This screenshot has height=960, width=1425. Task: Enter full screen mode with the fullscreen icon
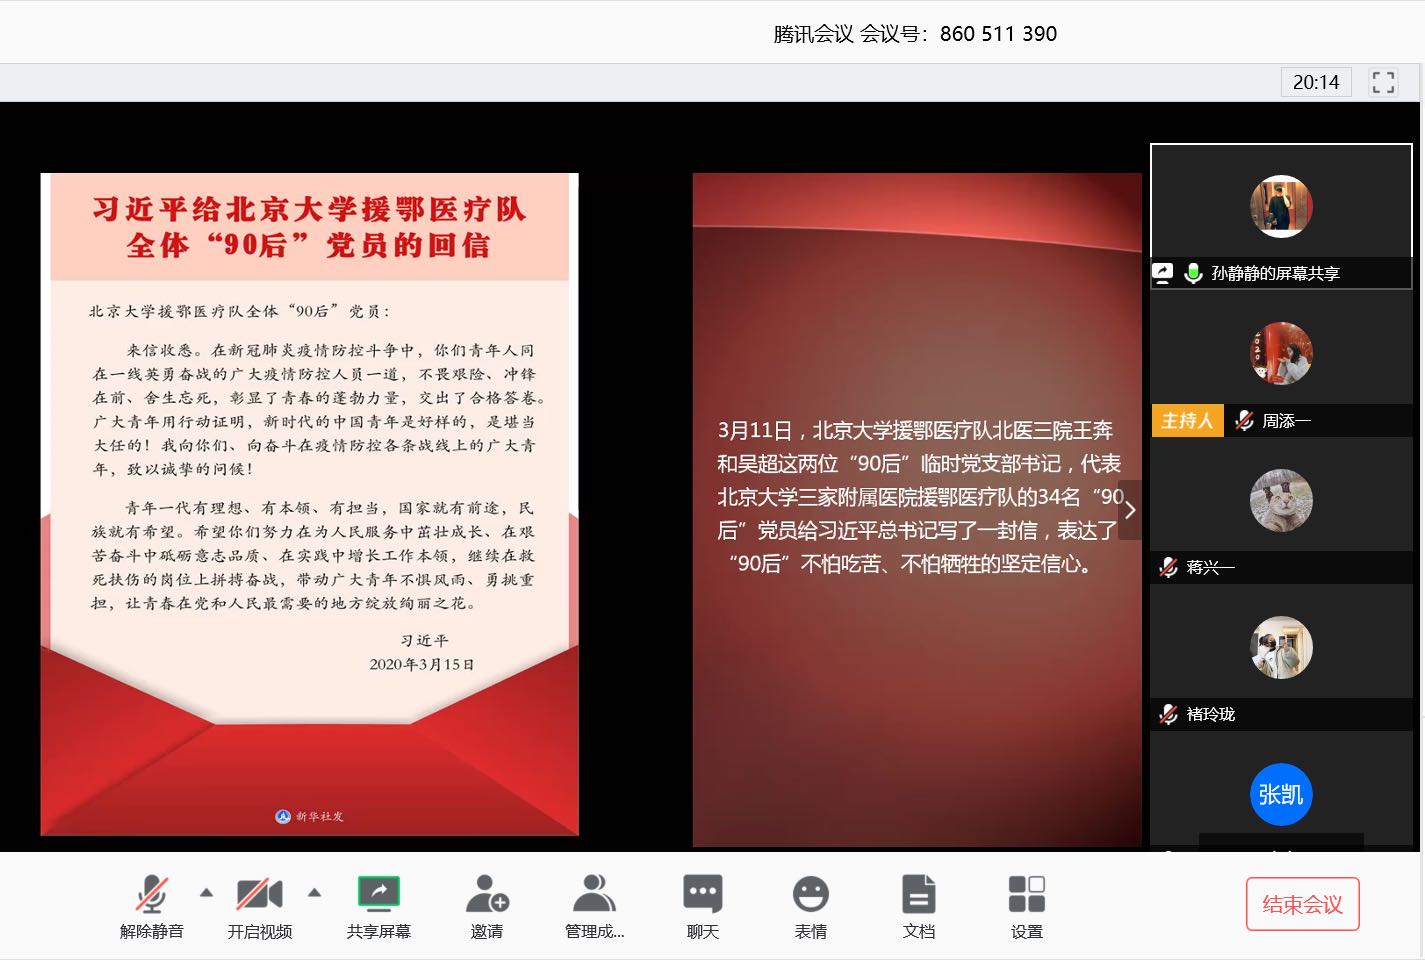pyautogui.click(x=1383, y=82)
